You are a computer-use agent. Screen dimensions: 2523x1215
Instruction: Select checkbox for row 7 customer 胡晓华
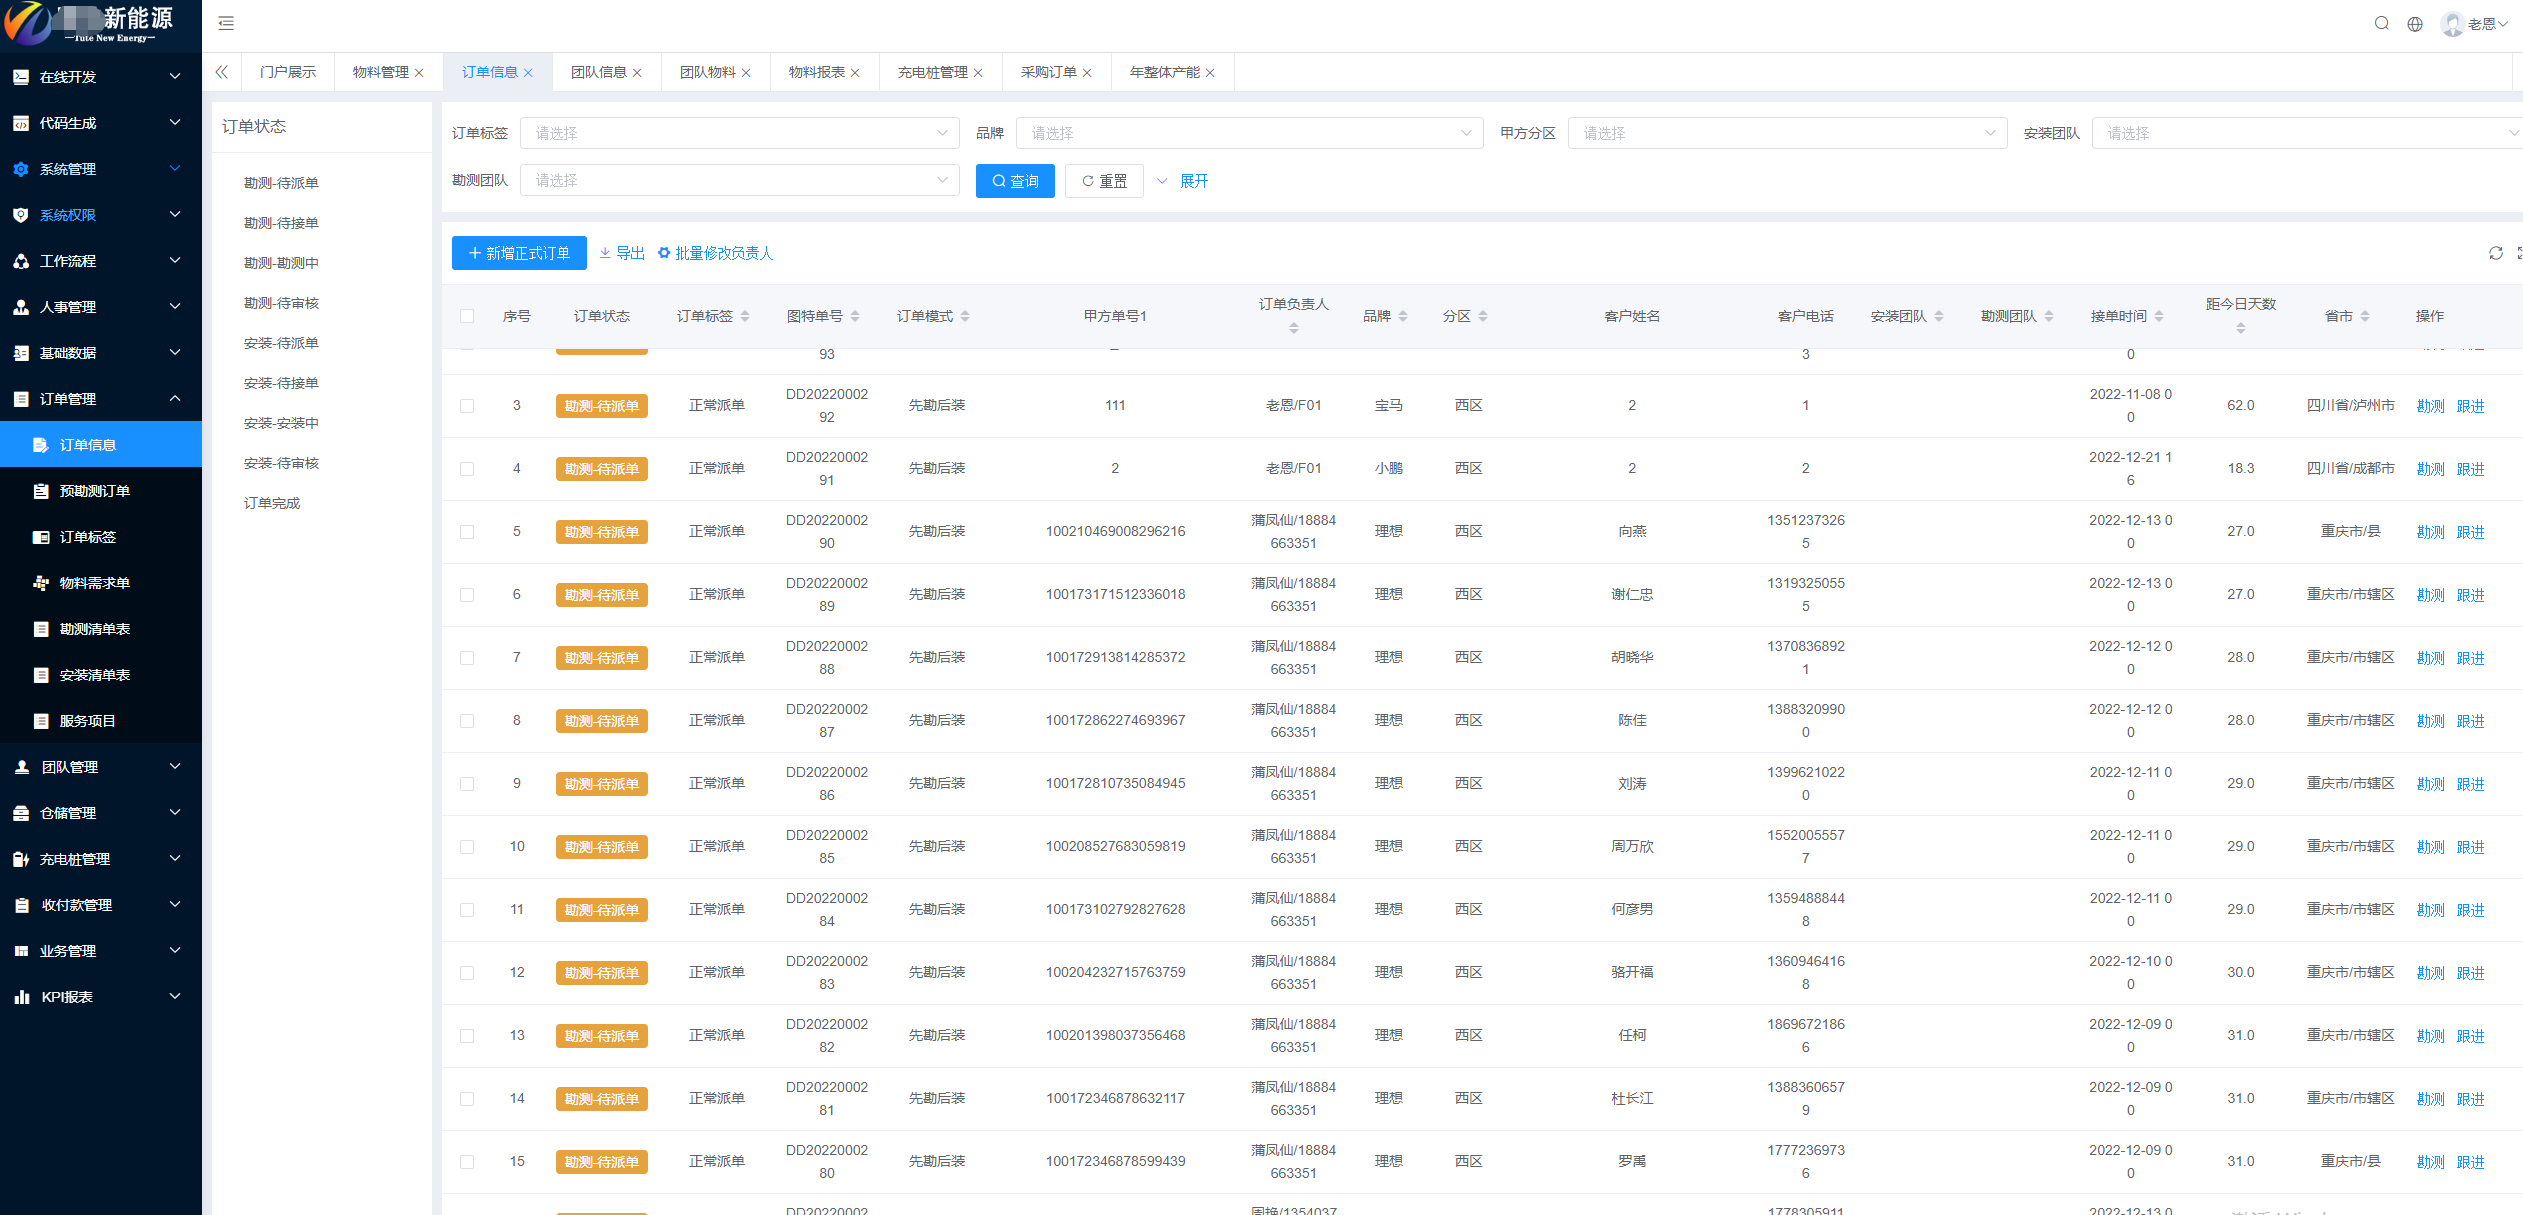pos(467,658)
